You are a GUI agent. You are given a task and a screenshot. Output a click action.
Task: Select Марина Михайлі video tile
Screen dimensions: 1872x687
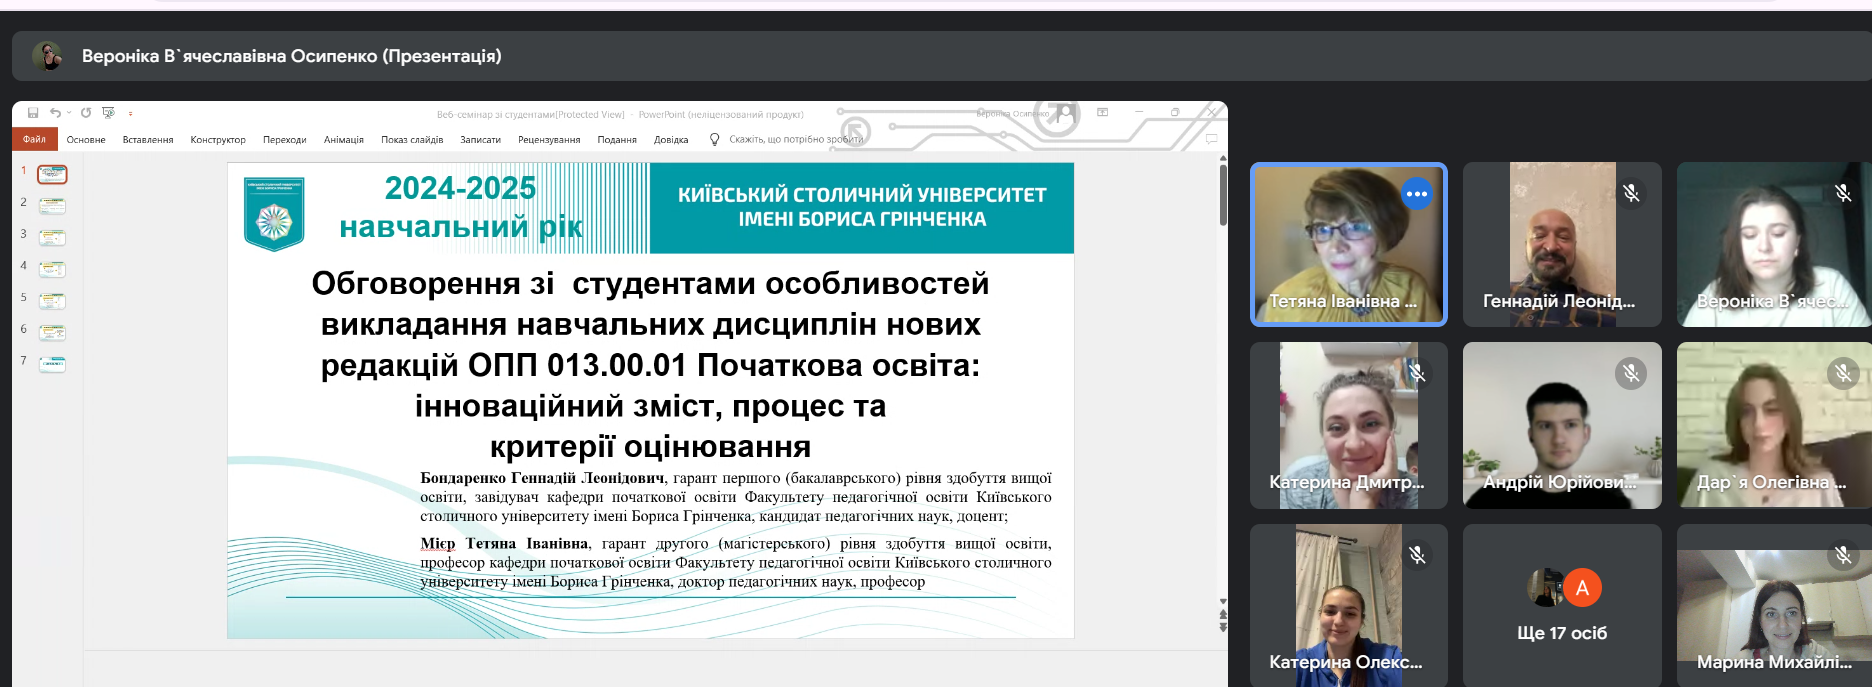(x=1774, y=605)
